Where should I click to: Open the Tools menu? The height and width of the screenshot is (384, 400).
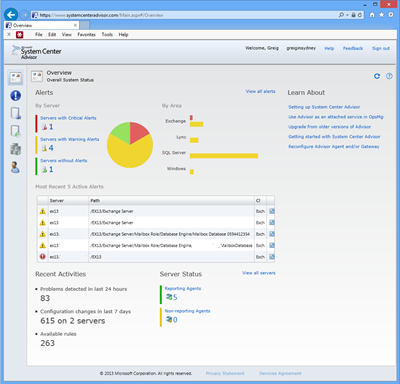(x=107, y=34)
